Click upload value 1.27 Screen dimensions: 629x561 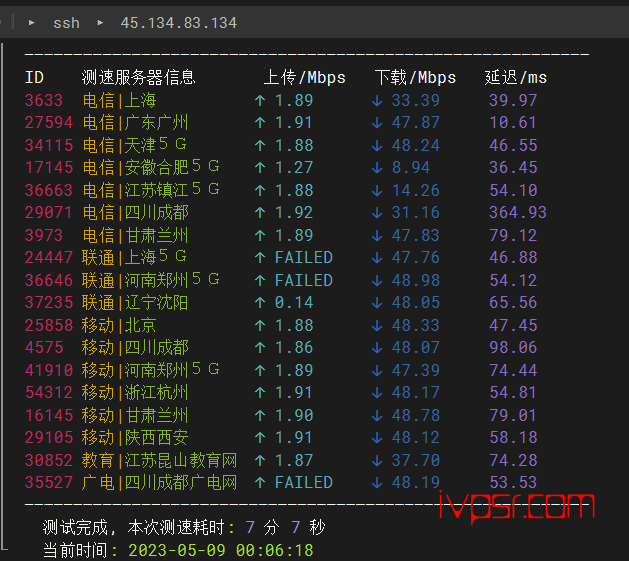point(294,167)
